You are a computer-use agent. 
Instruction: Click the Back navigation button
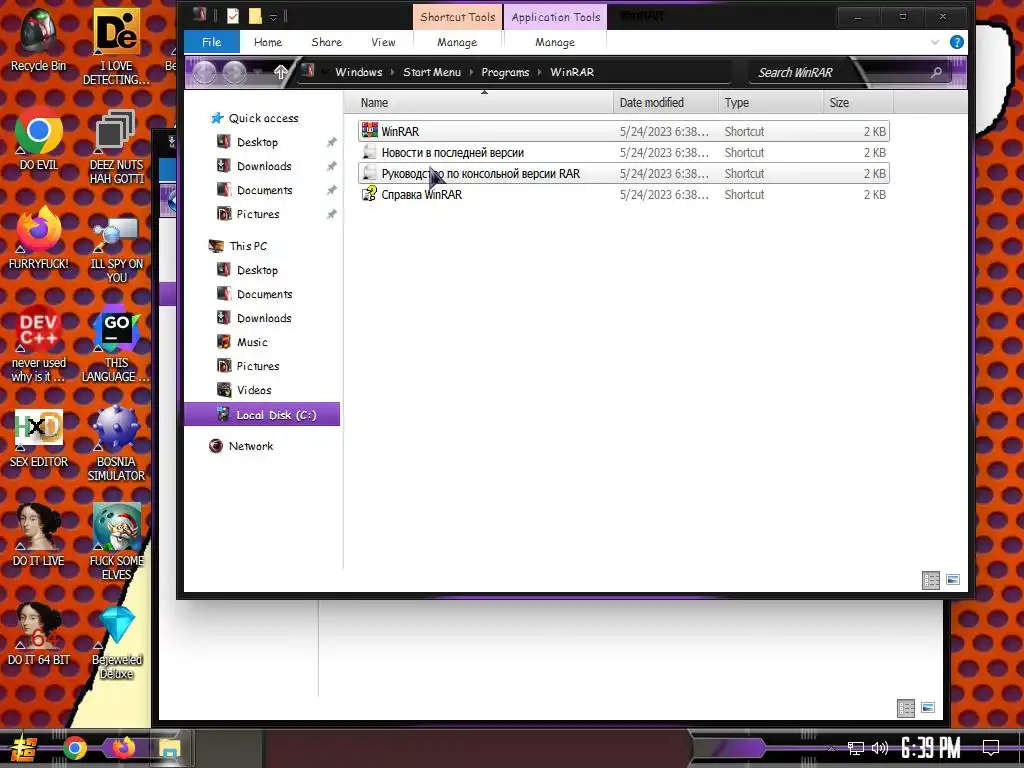[204, 72]
